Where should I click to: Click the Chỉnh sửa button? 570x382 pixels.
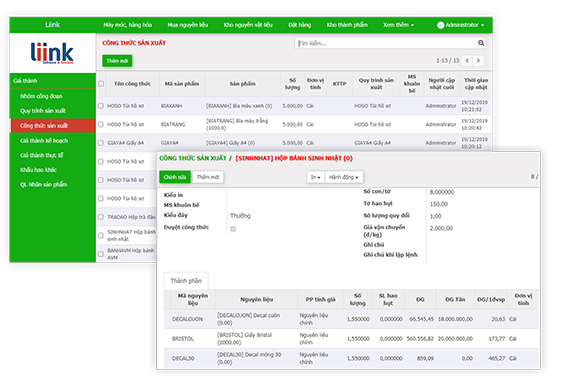click(x=175, y=177)
